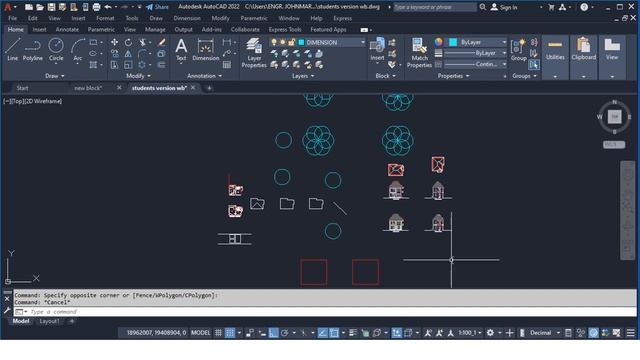
Task: Open the Format menu
Action: click(x=105, y=18)
